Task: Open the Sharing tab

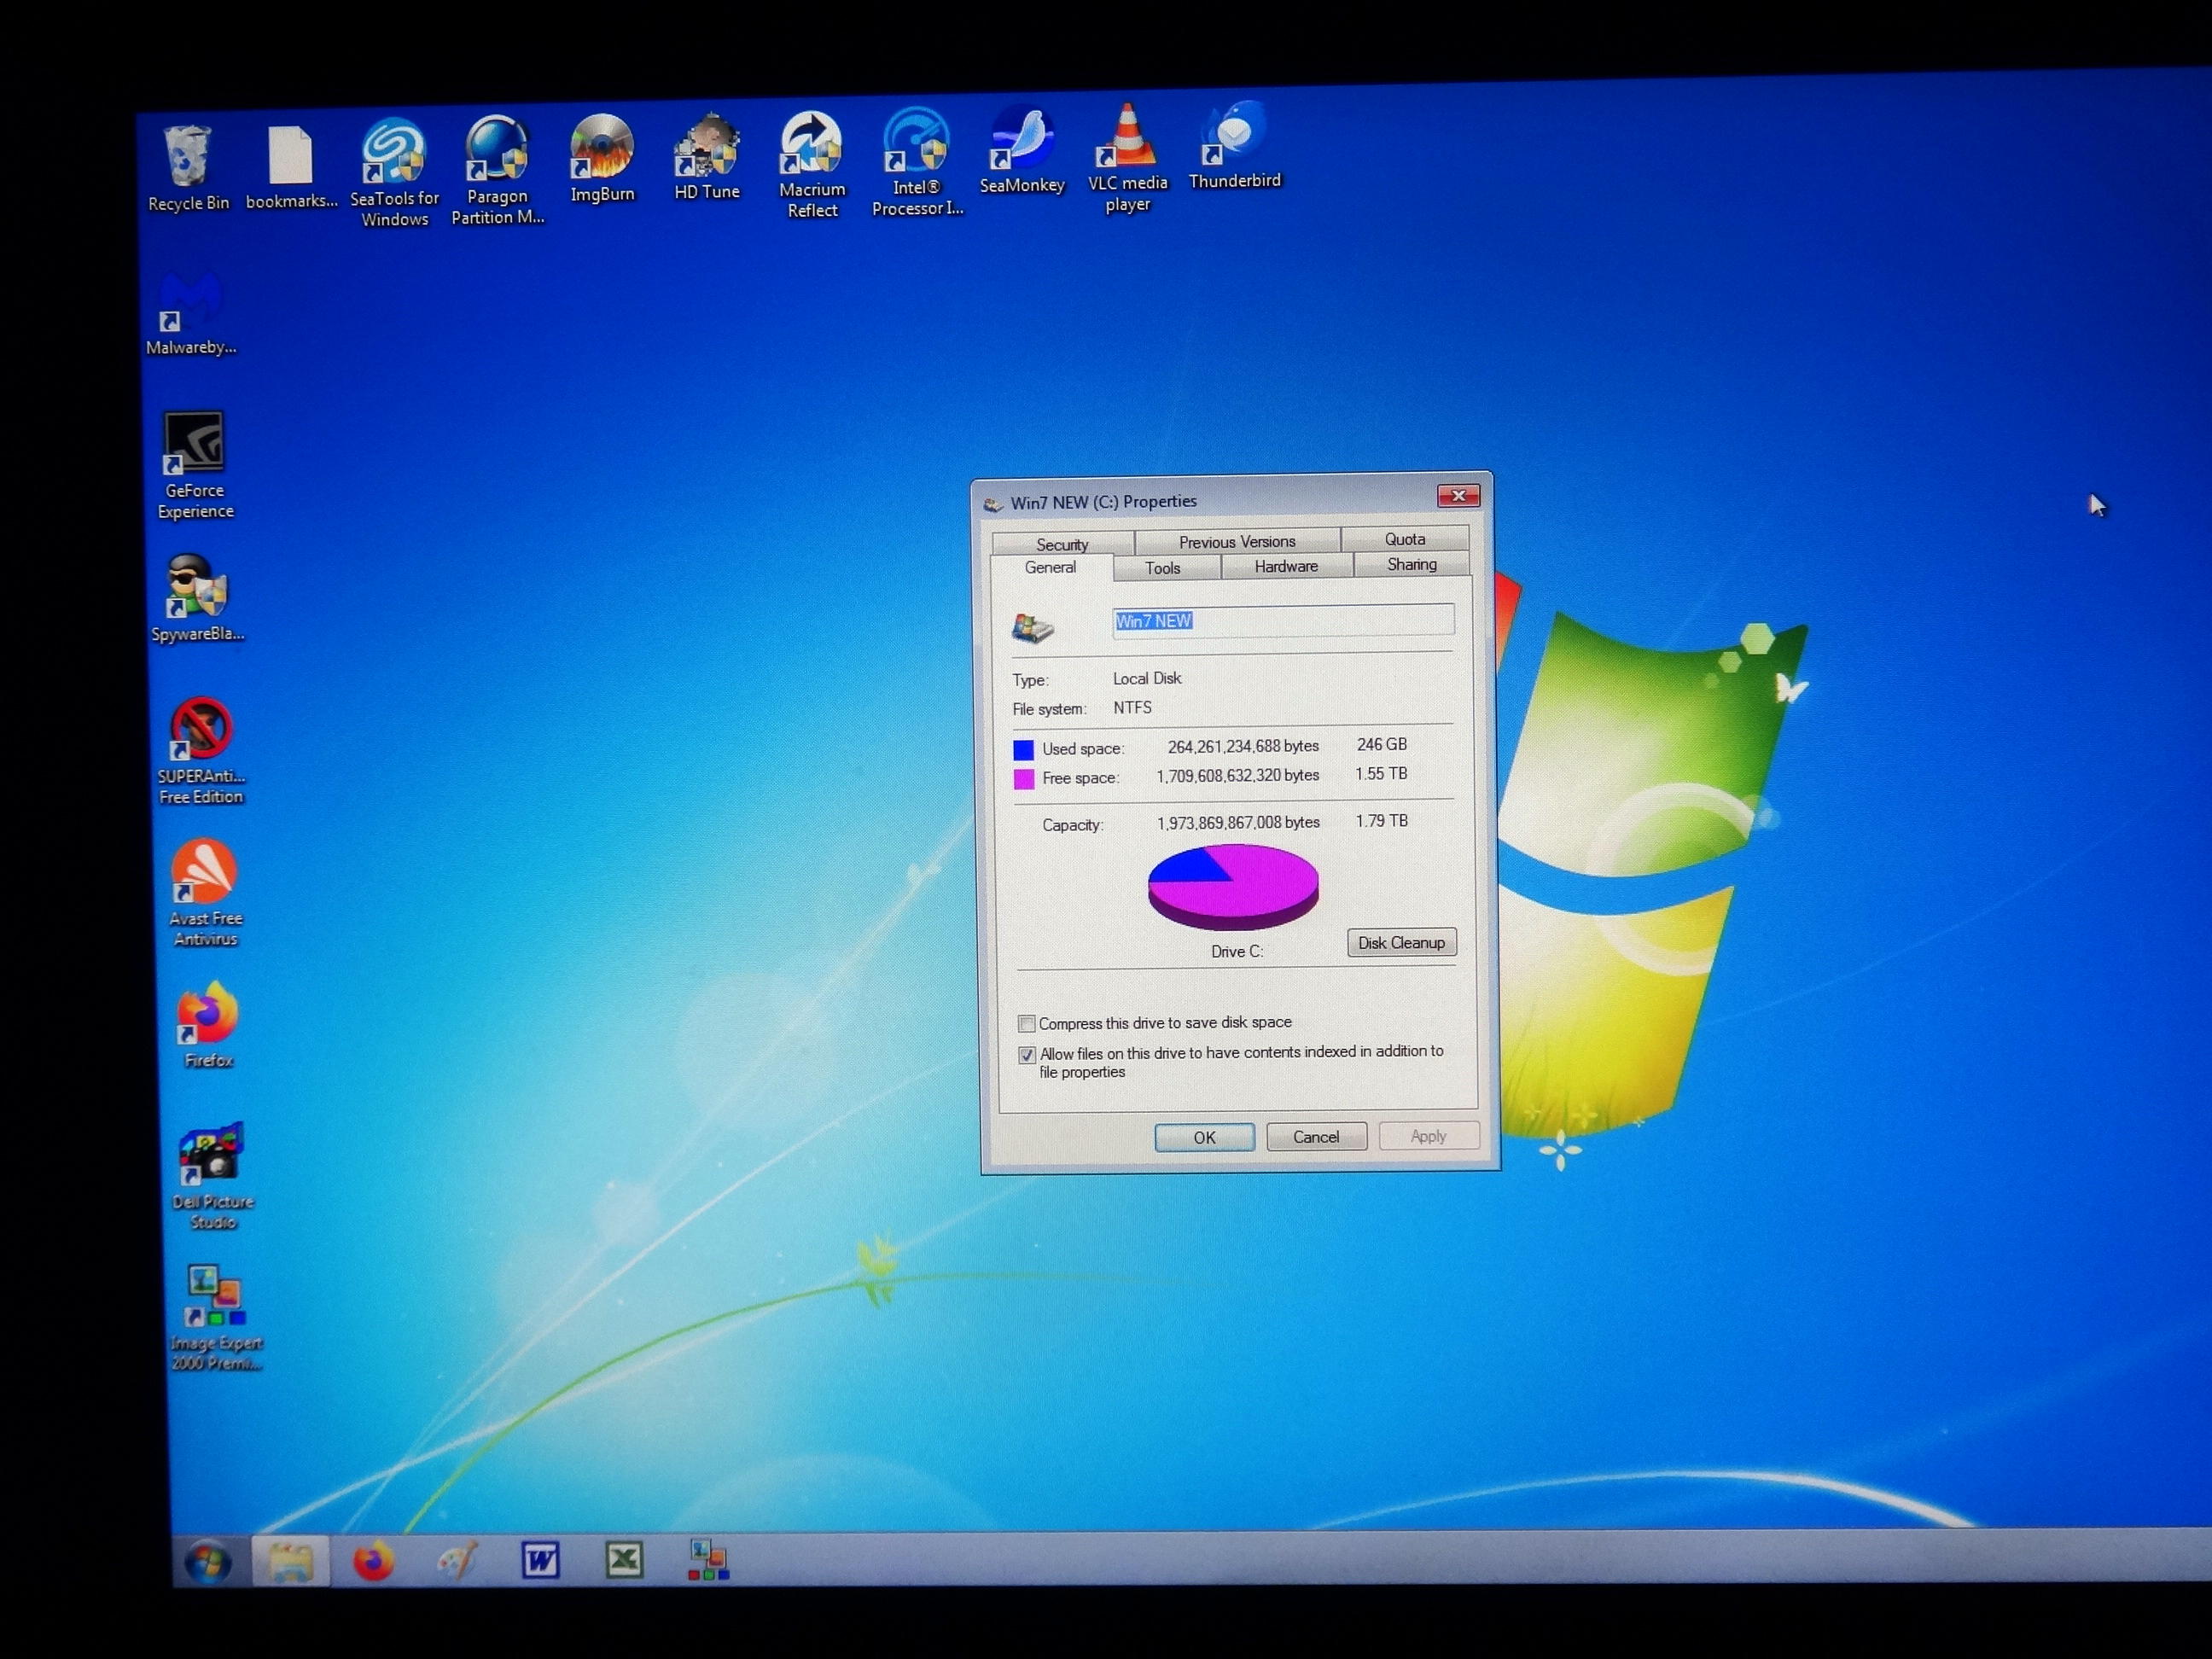Action: 1412,564
